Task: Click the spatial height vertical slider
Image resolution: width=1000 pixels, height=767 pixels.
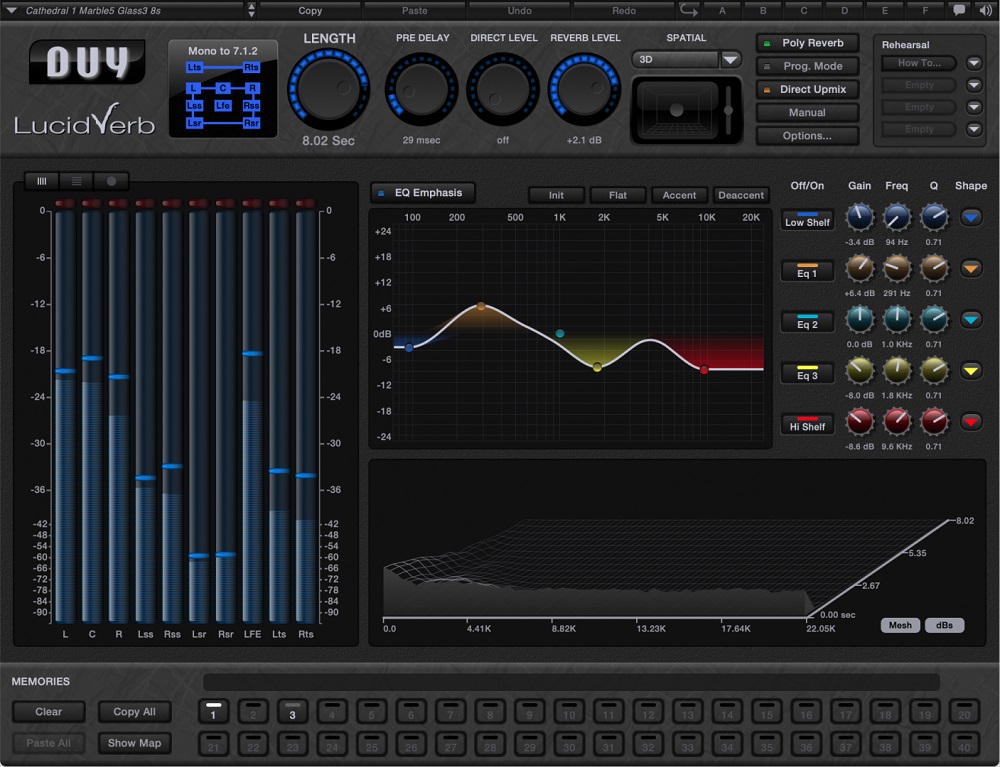Action: [x=728, y=110]
